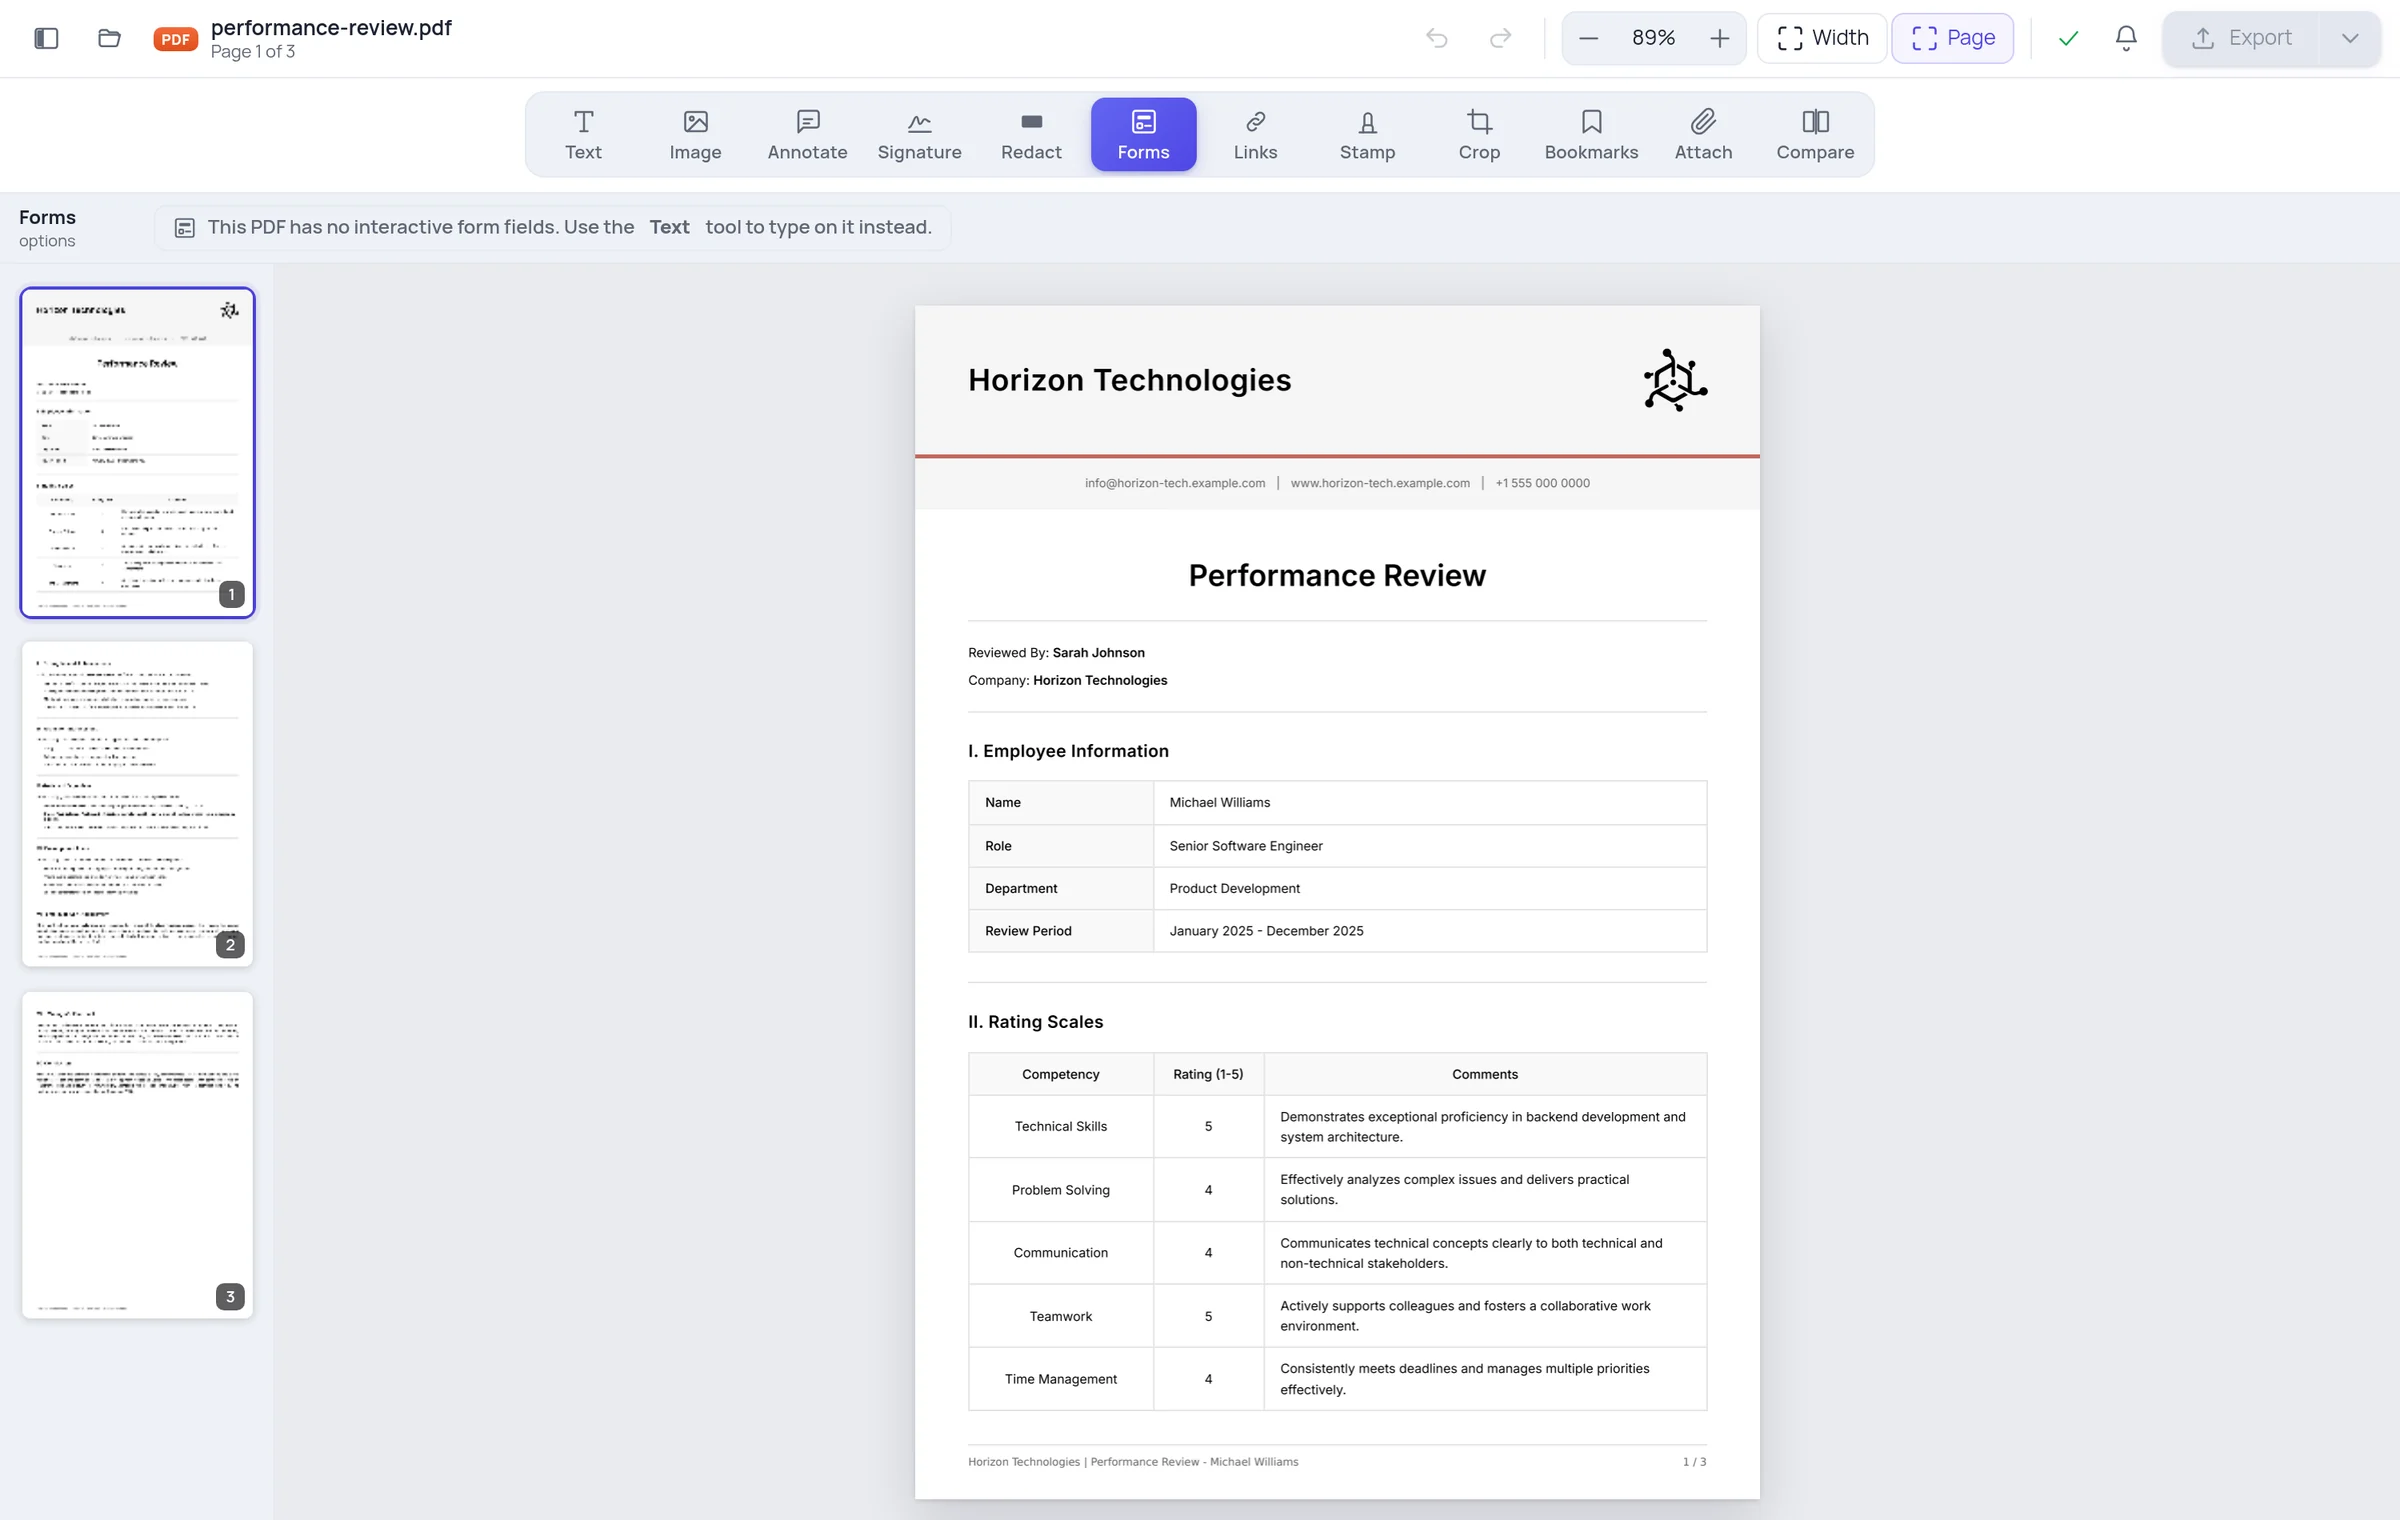This screenshot has height=1520, width=2400.
Task: Click 'I. Employee Information' section heading
Action: click(1068, 751)
